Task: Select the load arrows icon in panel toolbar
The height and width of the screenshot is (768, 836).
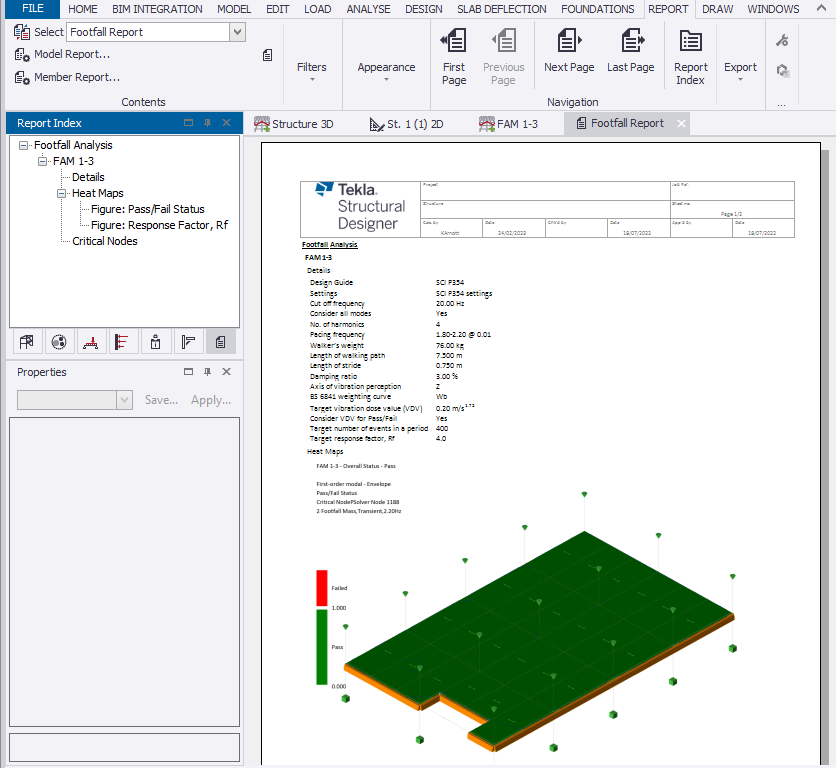Action: [123, 341]
